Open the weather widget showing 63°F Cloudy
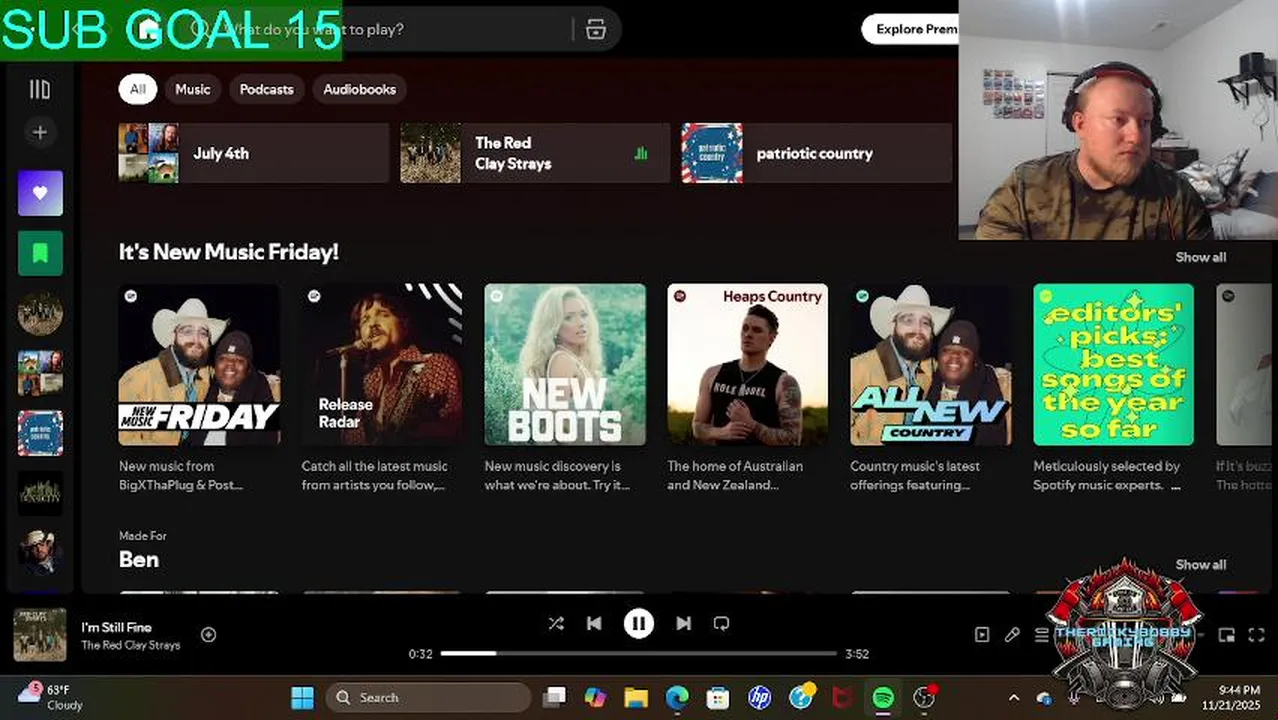This screenshot has width=1278, height=720. pyautogui.click(x=50, y=697)
